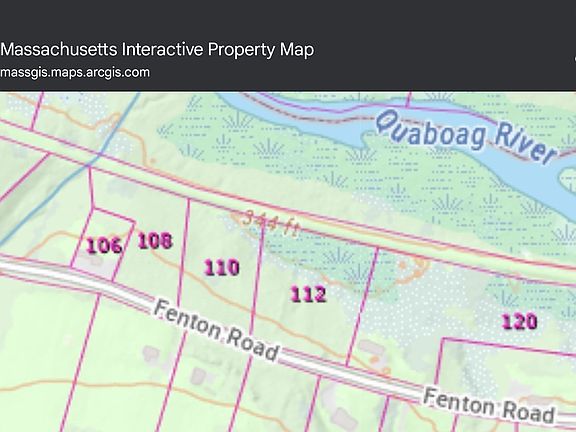The width and height of the screenshot is (576, 432).
Task: Click the 344 ft elevation label
Action: point(271,223)
